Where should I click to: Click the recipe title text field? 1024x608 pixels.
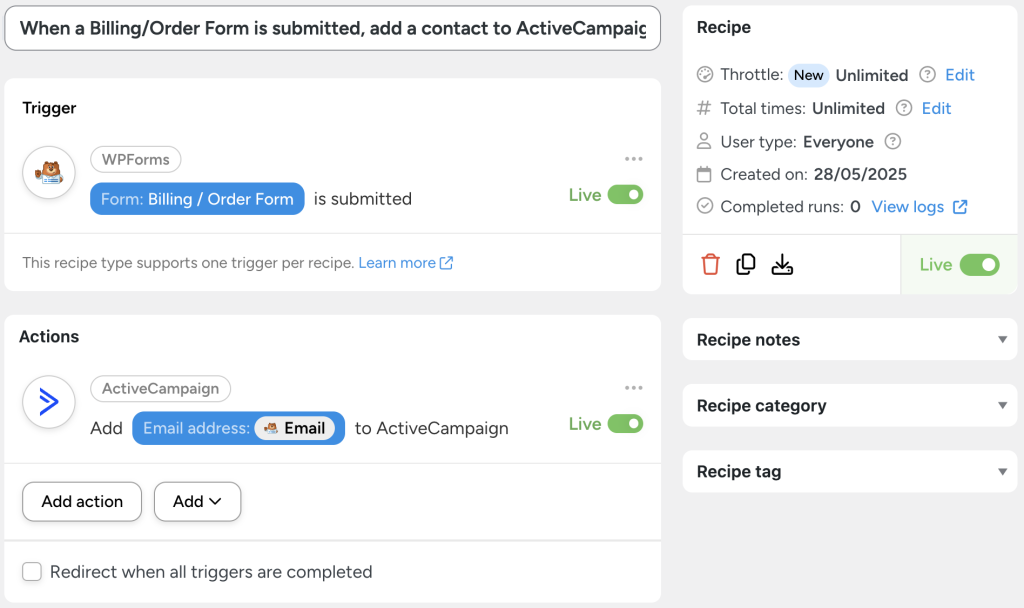point(332,28)
